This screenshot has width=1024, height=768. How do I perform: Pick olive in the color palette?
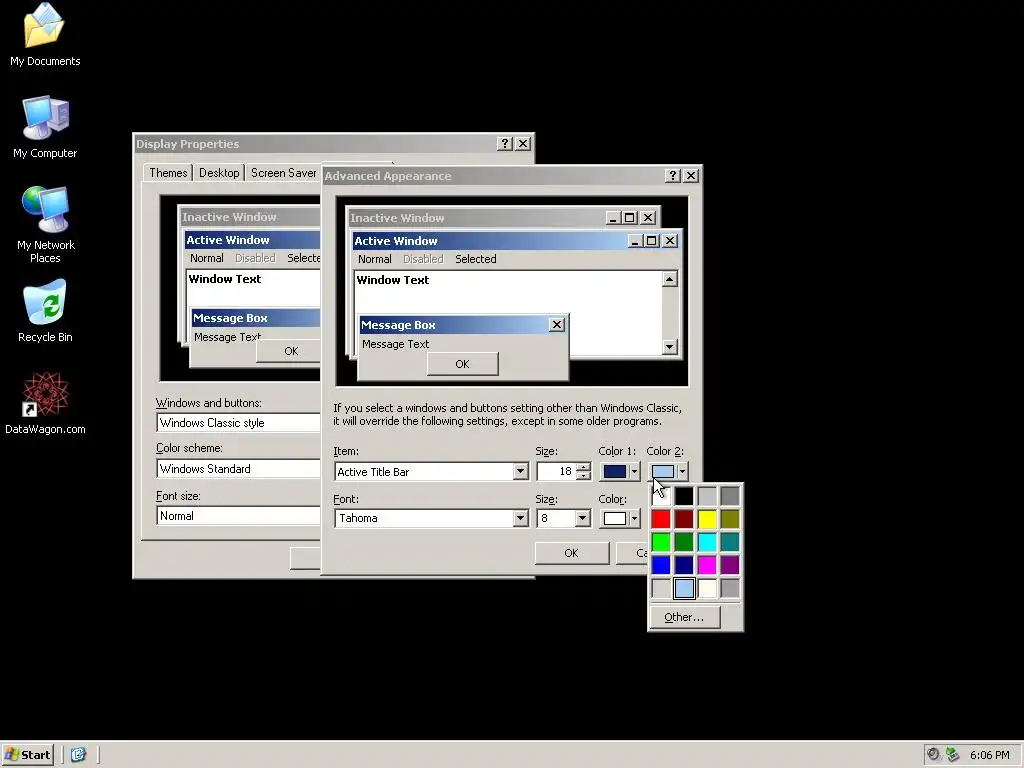click(729, 519)
